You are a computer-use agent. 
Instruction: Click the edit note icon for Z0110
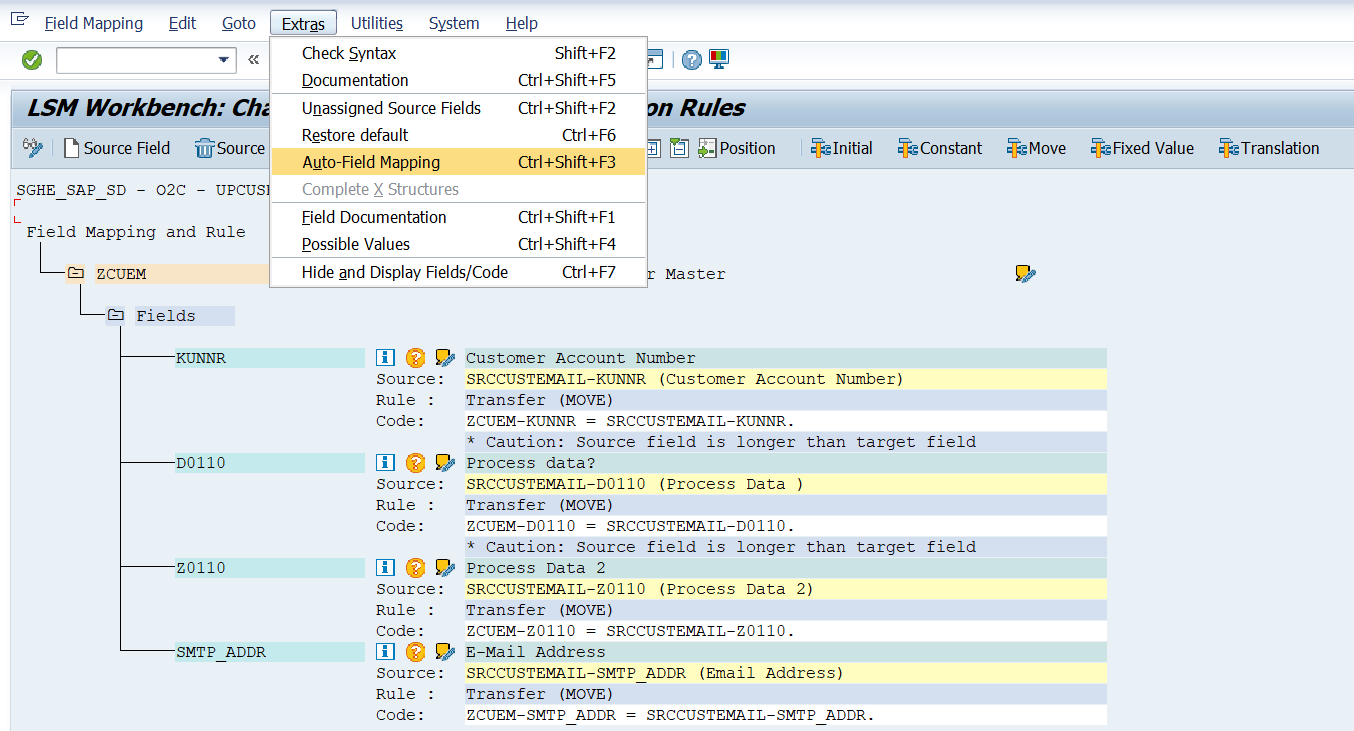pyautogui.click(x=445, y=568)
